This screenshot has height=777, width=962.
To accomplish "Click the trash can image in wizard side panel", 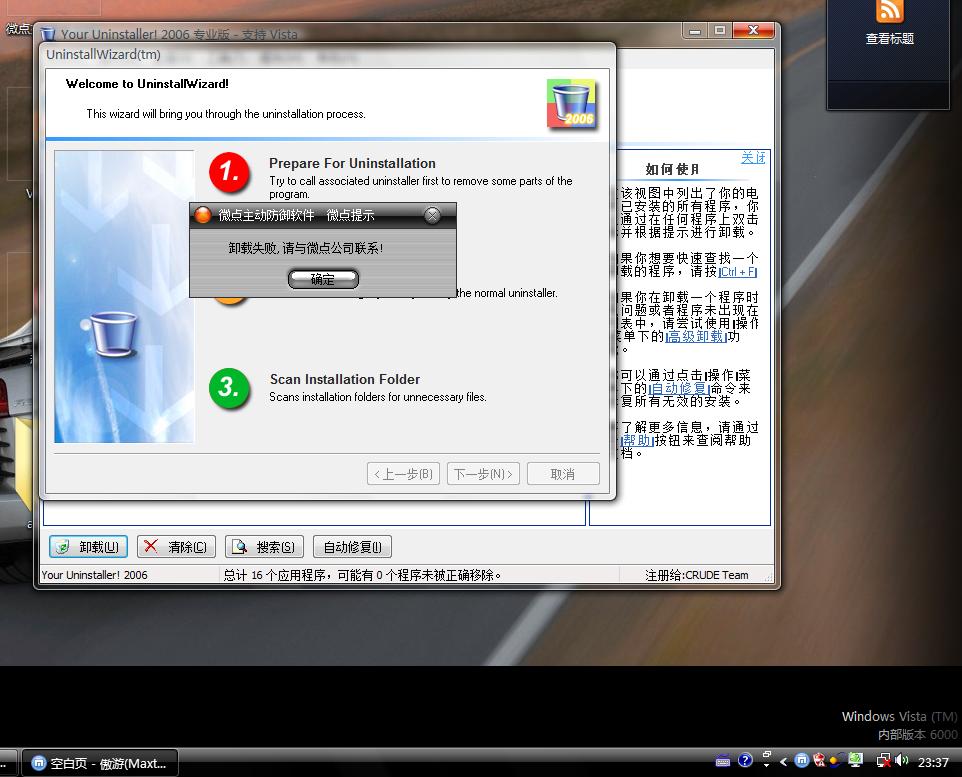I will pyautogui.click(x=113, y=333).
